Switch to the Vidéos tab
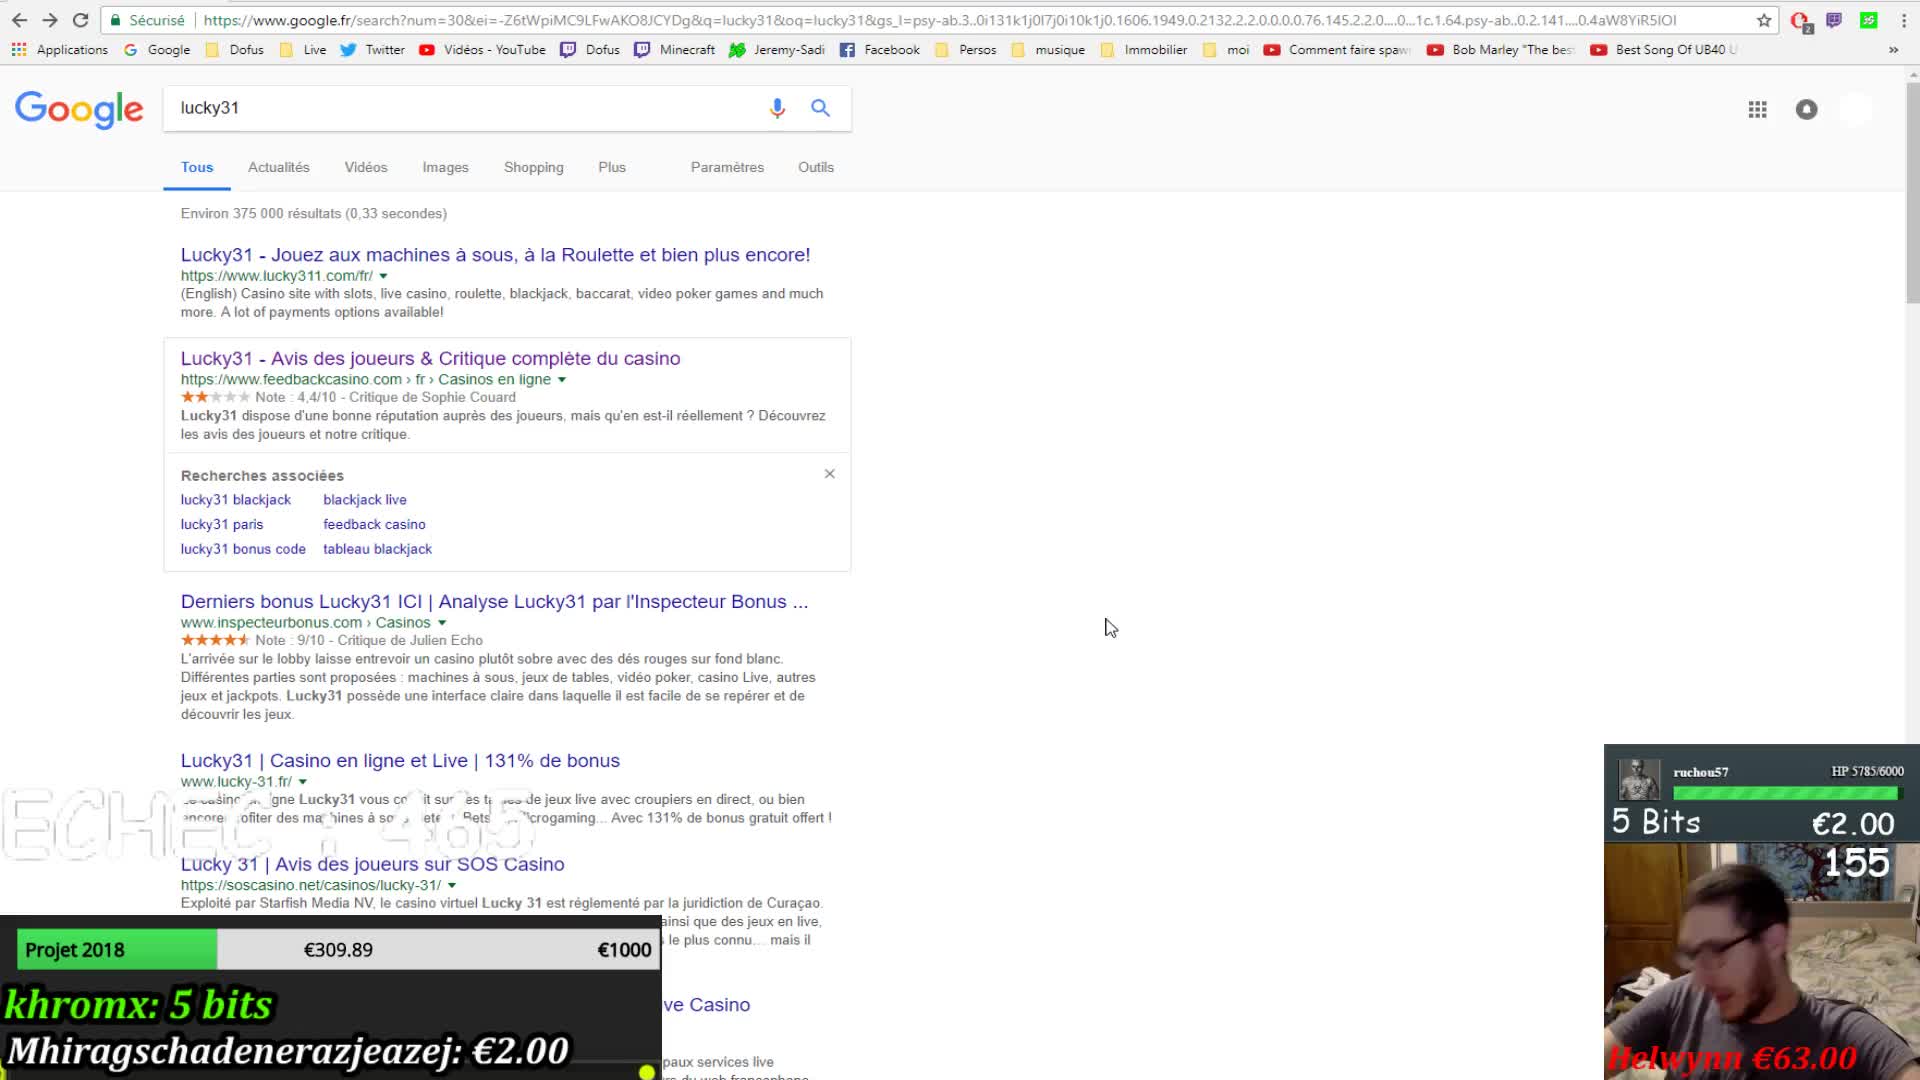 366,167
